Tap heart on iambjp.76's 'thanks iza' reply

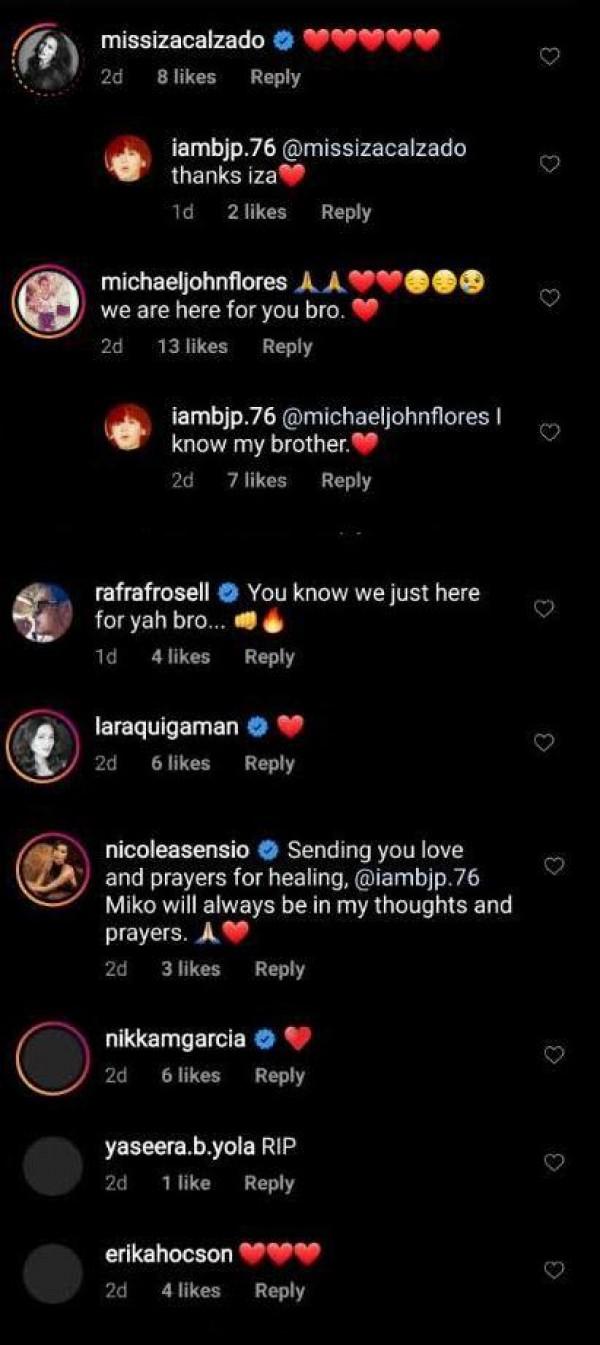550,164
